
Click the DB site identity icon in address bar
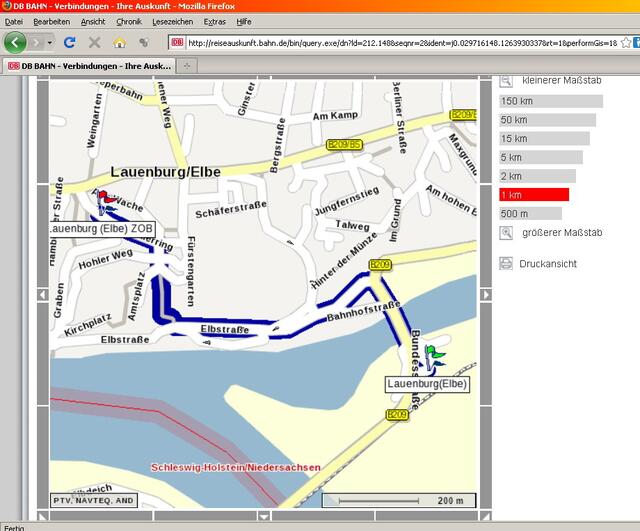pos(177,42)
